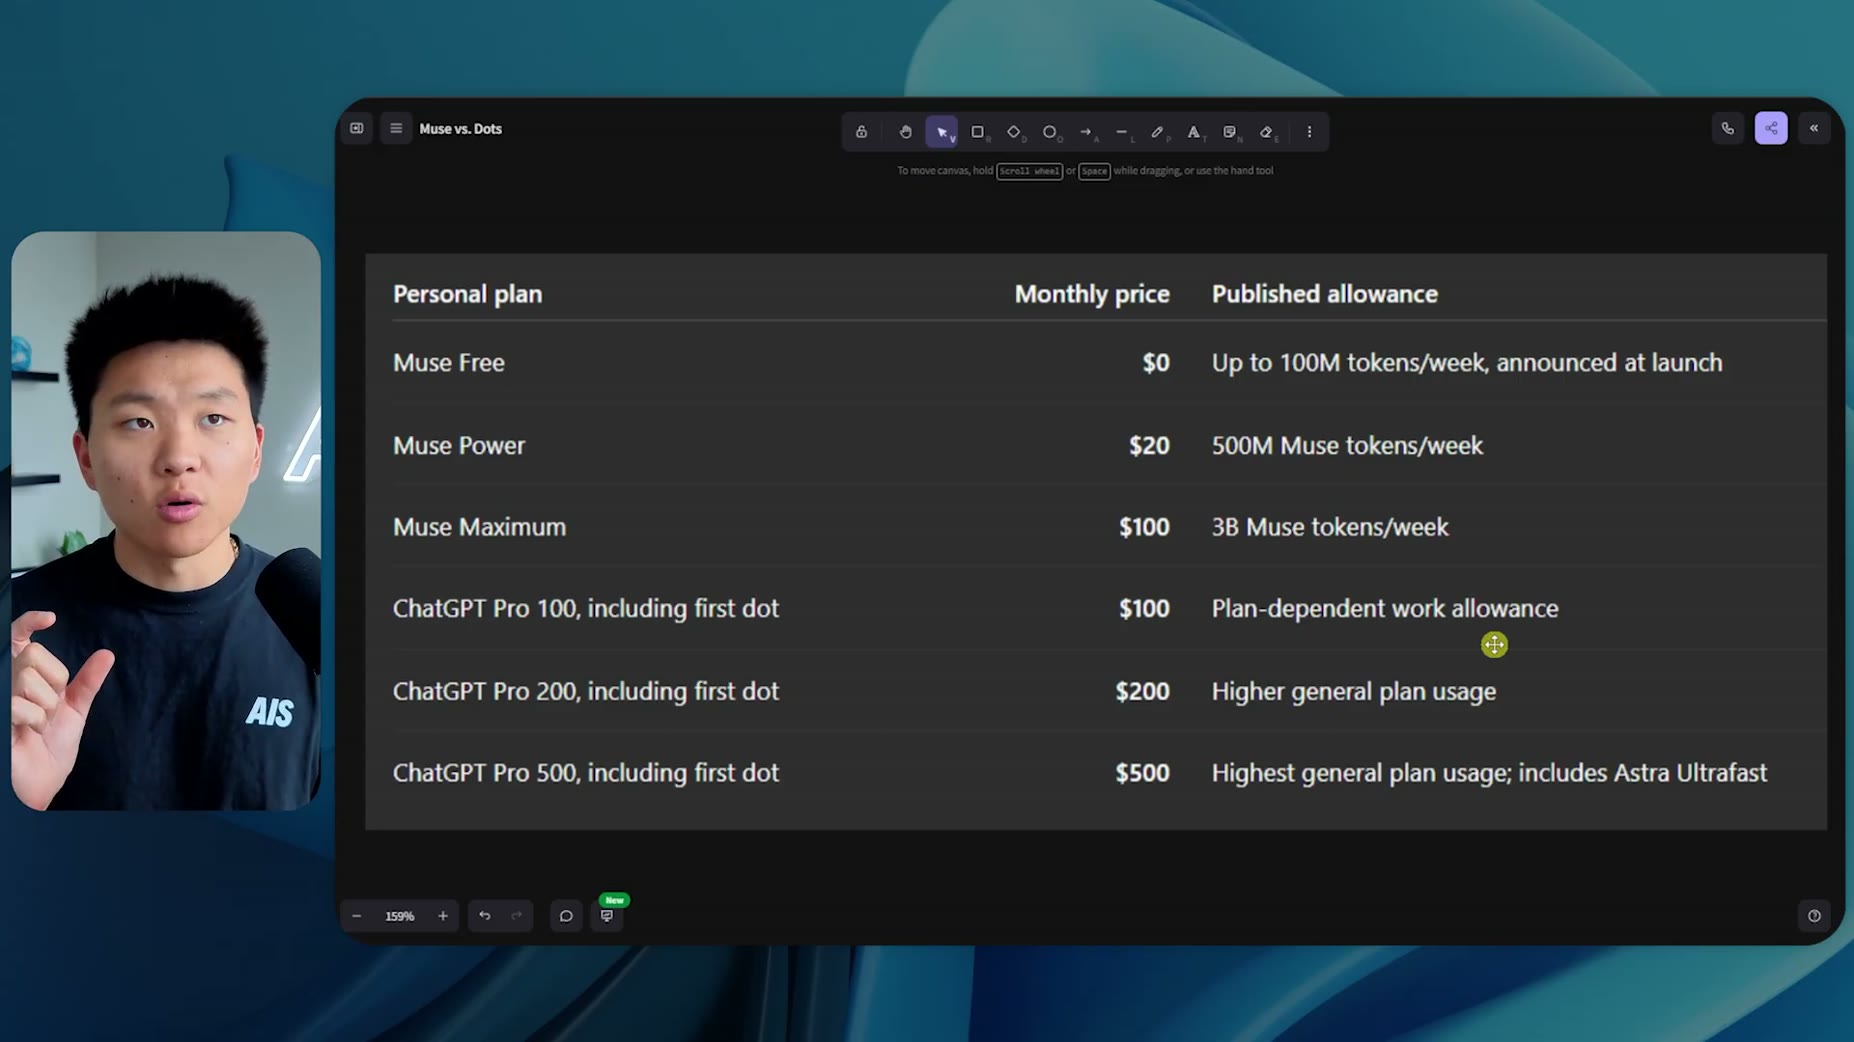Click the $100 price for ChatGPT Pro 100

tap(1144, 609)
